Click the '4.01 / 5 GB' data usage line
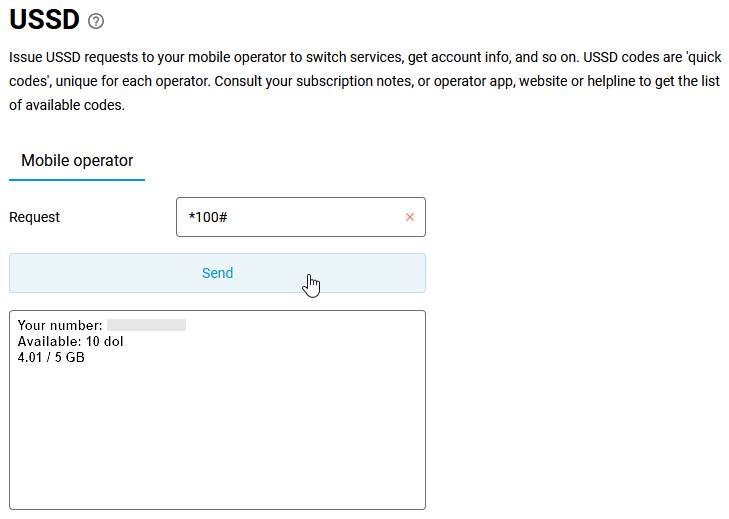 point(51,357)
